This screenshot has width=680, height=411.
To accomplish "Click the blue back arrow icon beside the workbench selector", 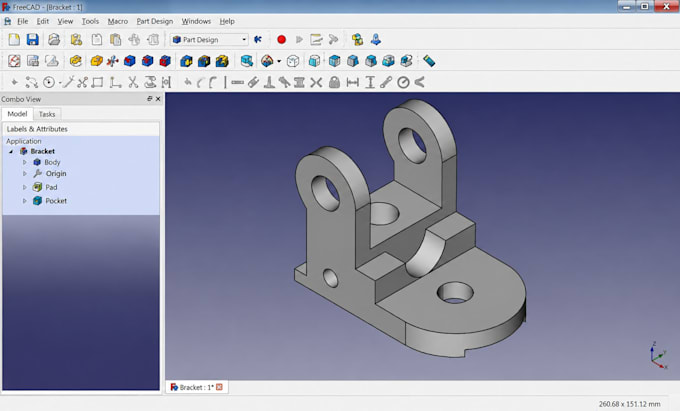I will (258, 39).
